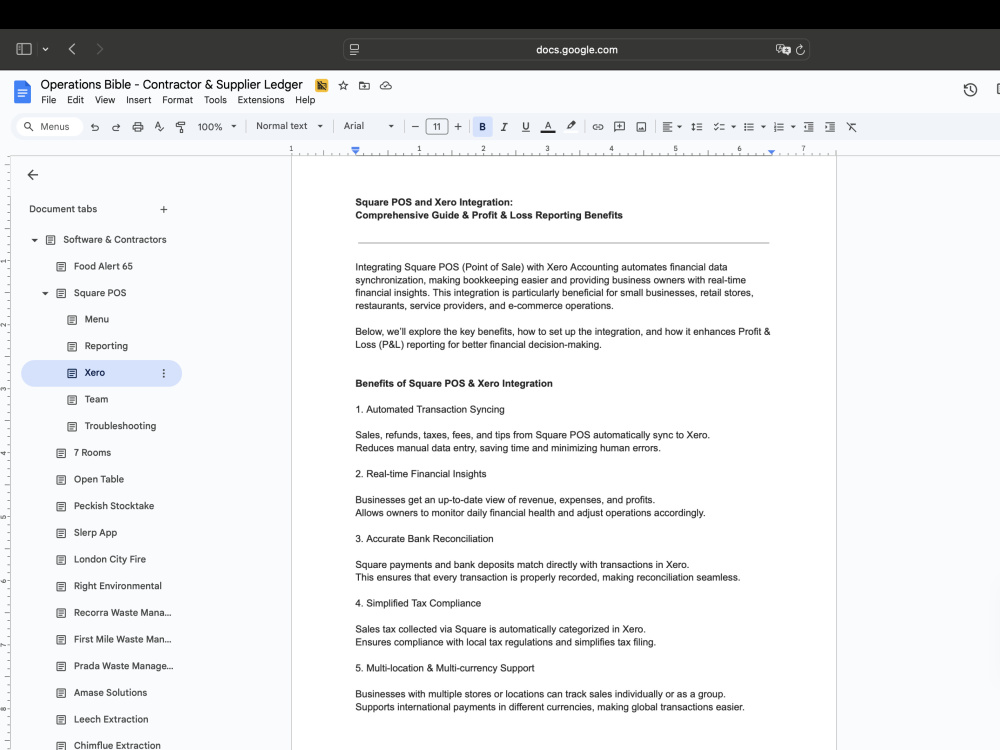The width and height of the screenshot is (1000, 750).
Task: Click the Undo arrow icon
Action: coord(94,127)
